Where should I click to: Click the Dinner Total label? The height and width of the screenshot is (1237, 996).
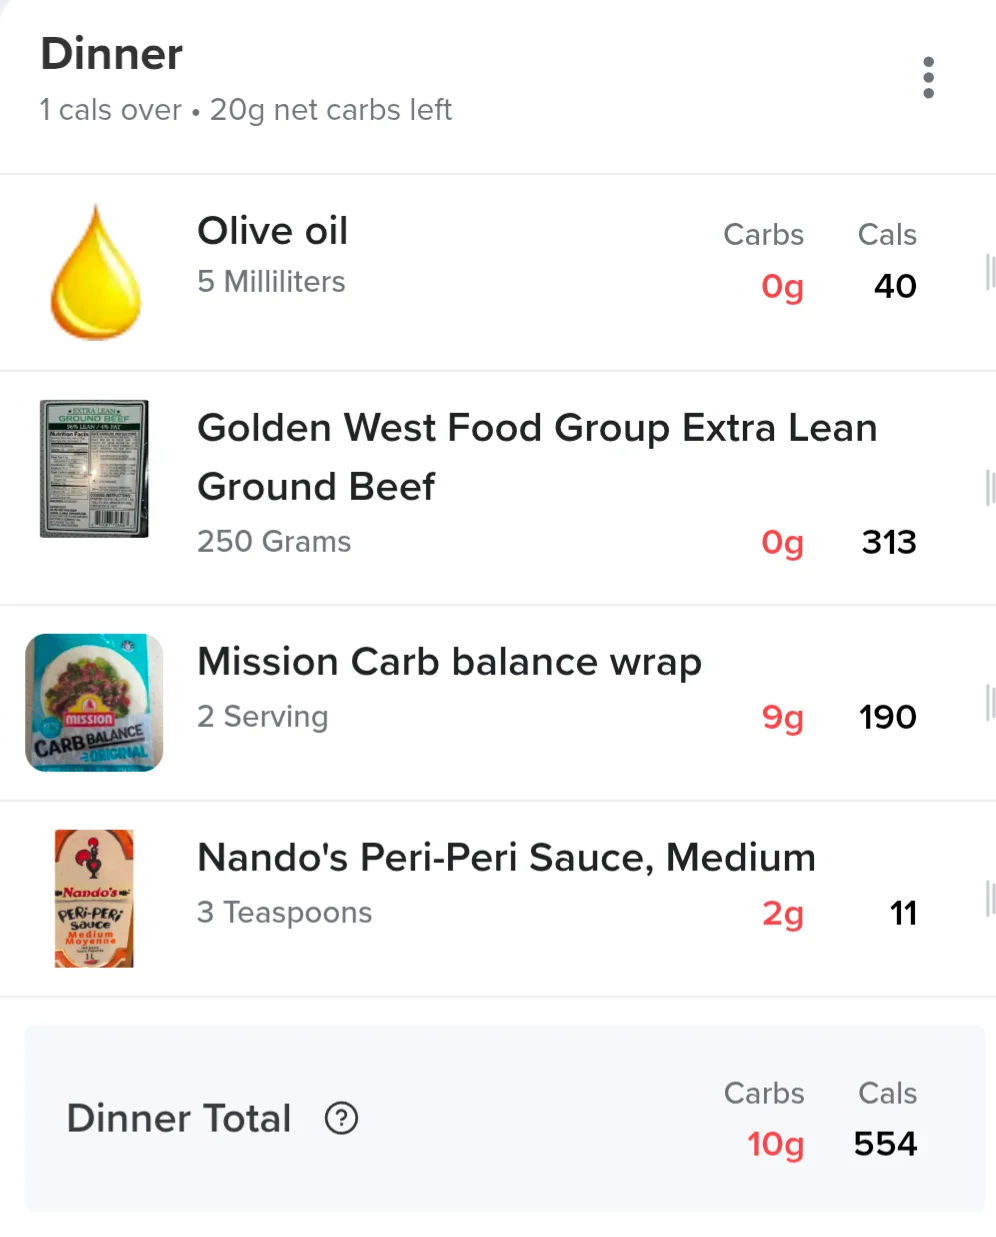tap(178, 1118)
